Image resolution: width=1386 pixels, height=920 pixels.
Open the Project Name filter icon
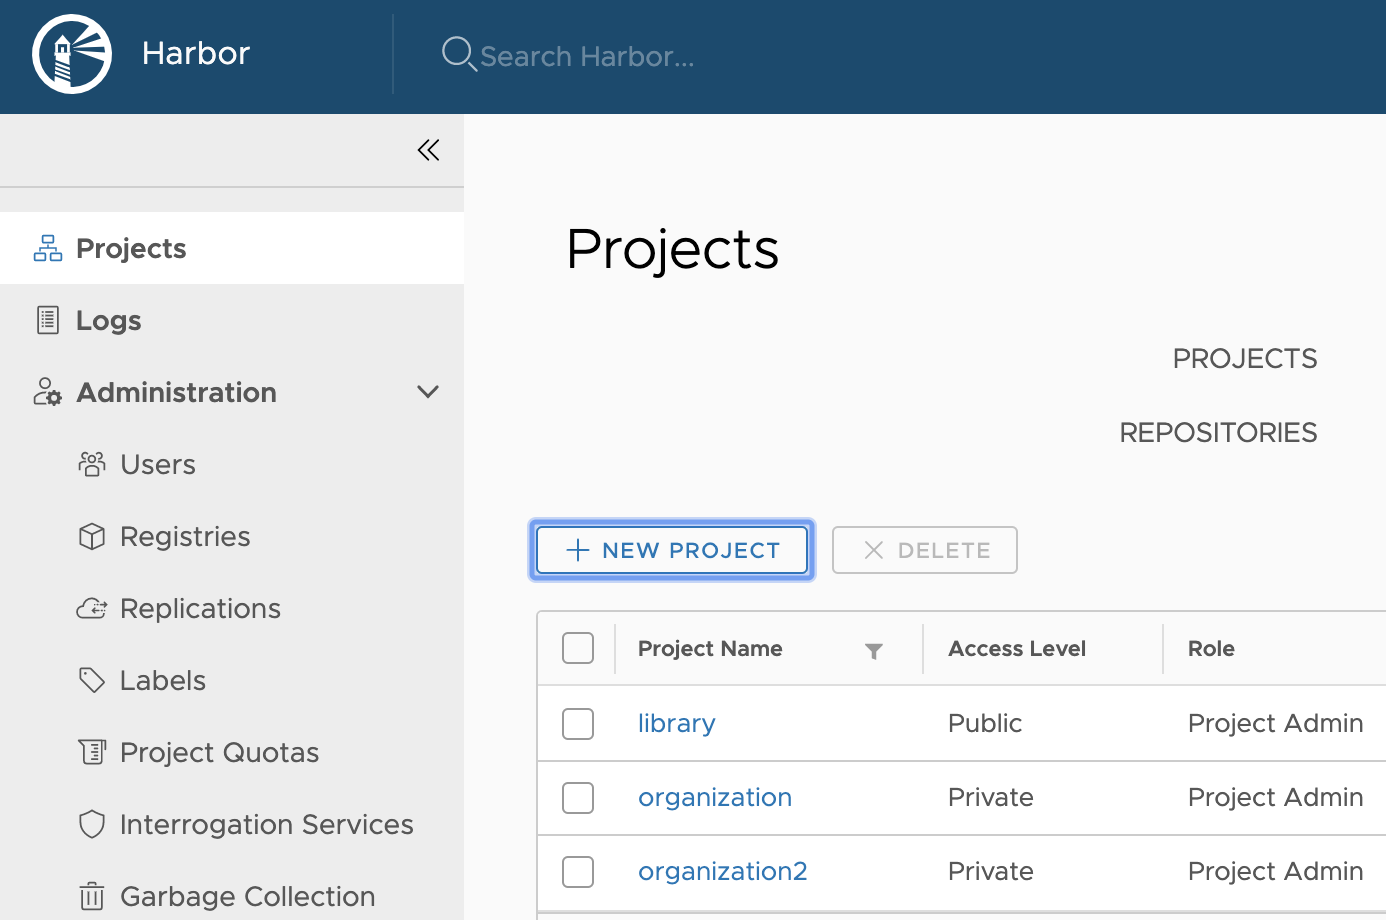(x=873, y=651)
